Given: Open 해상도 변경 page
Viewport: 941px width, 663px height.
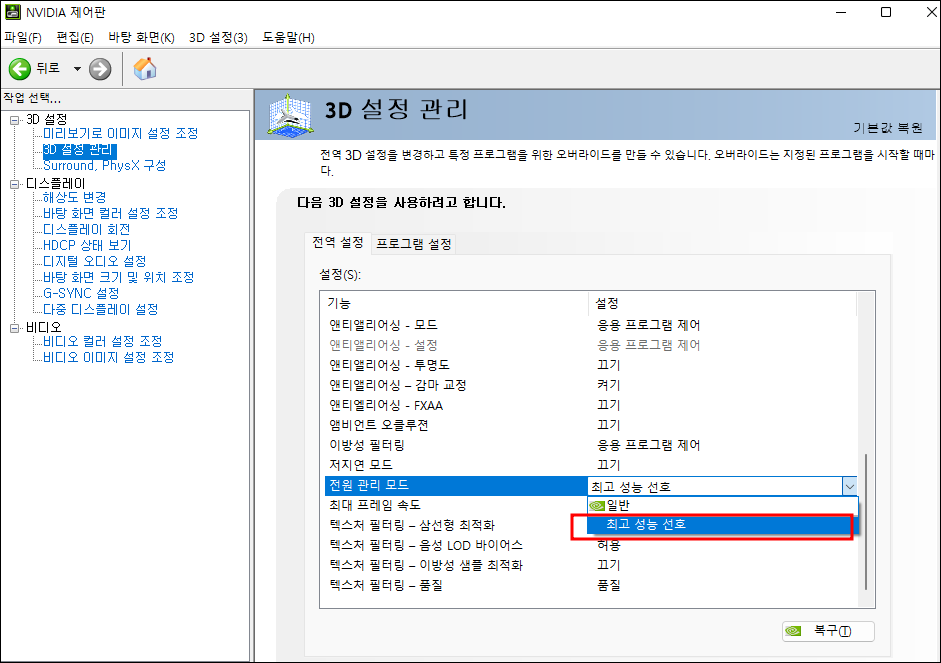Looking at the screenshot, I should [x=74, y=197].
